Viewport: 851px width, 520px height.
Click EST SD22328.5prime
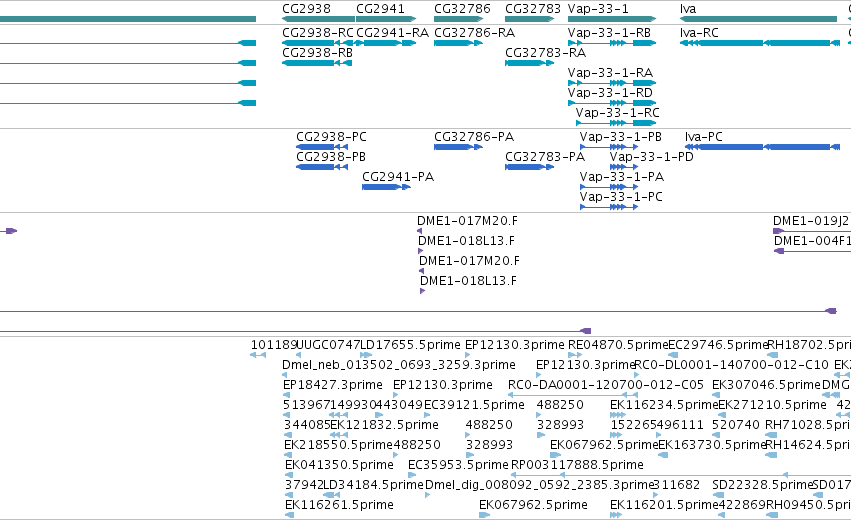762,485
